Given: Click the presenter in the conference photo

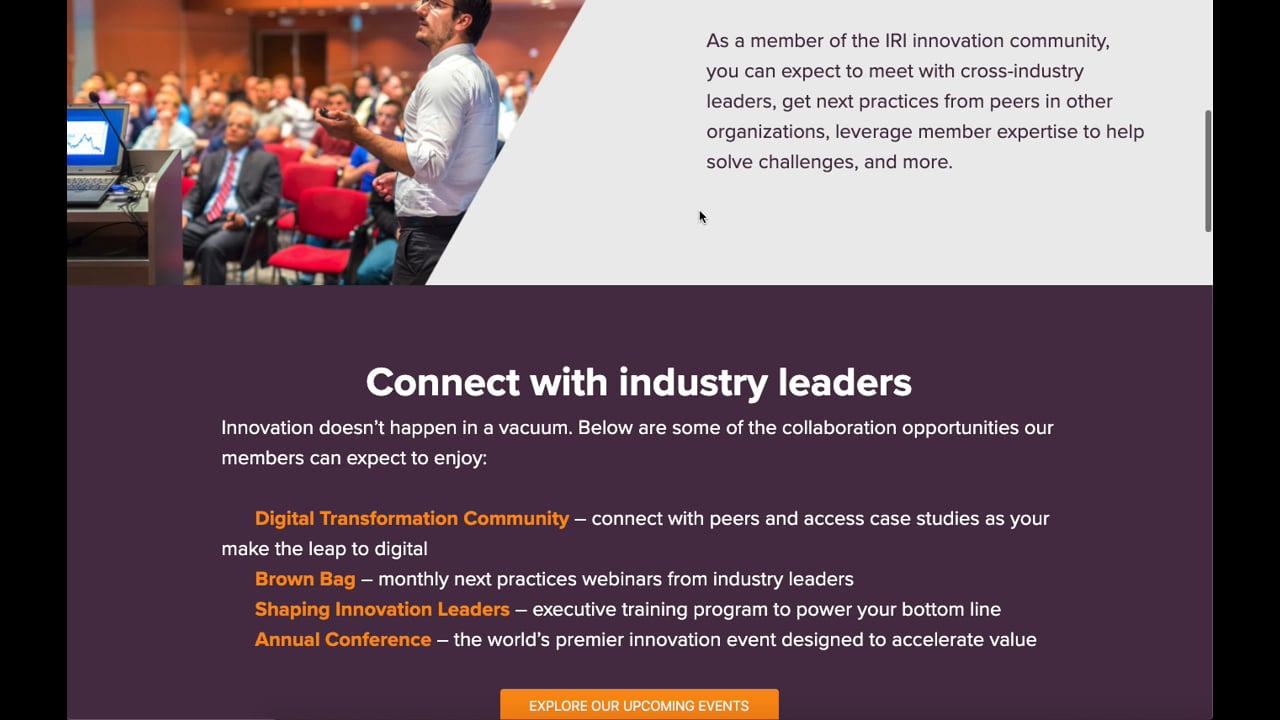Looking at the screenshot, I should point(438,140).
